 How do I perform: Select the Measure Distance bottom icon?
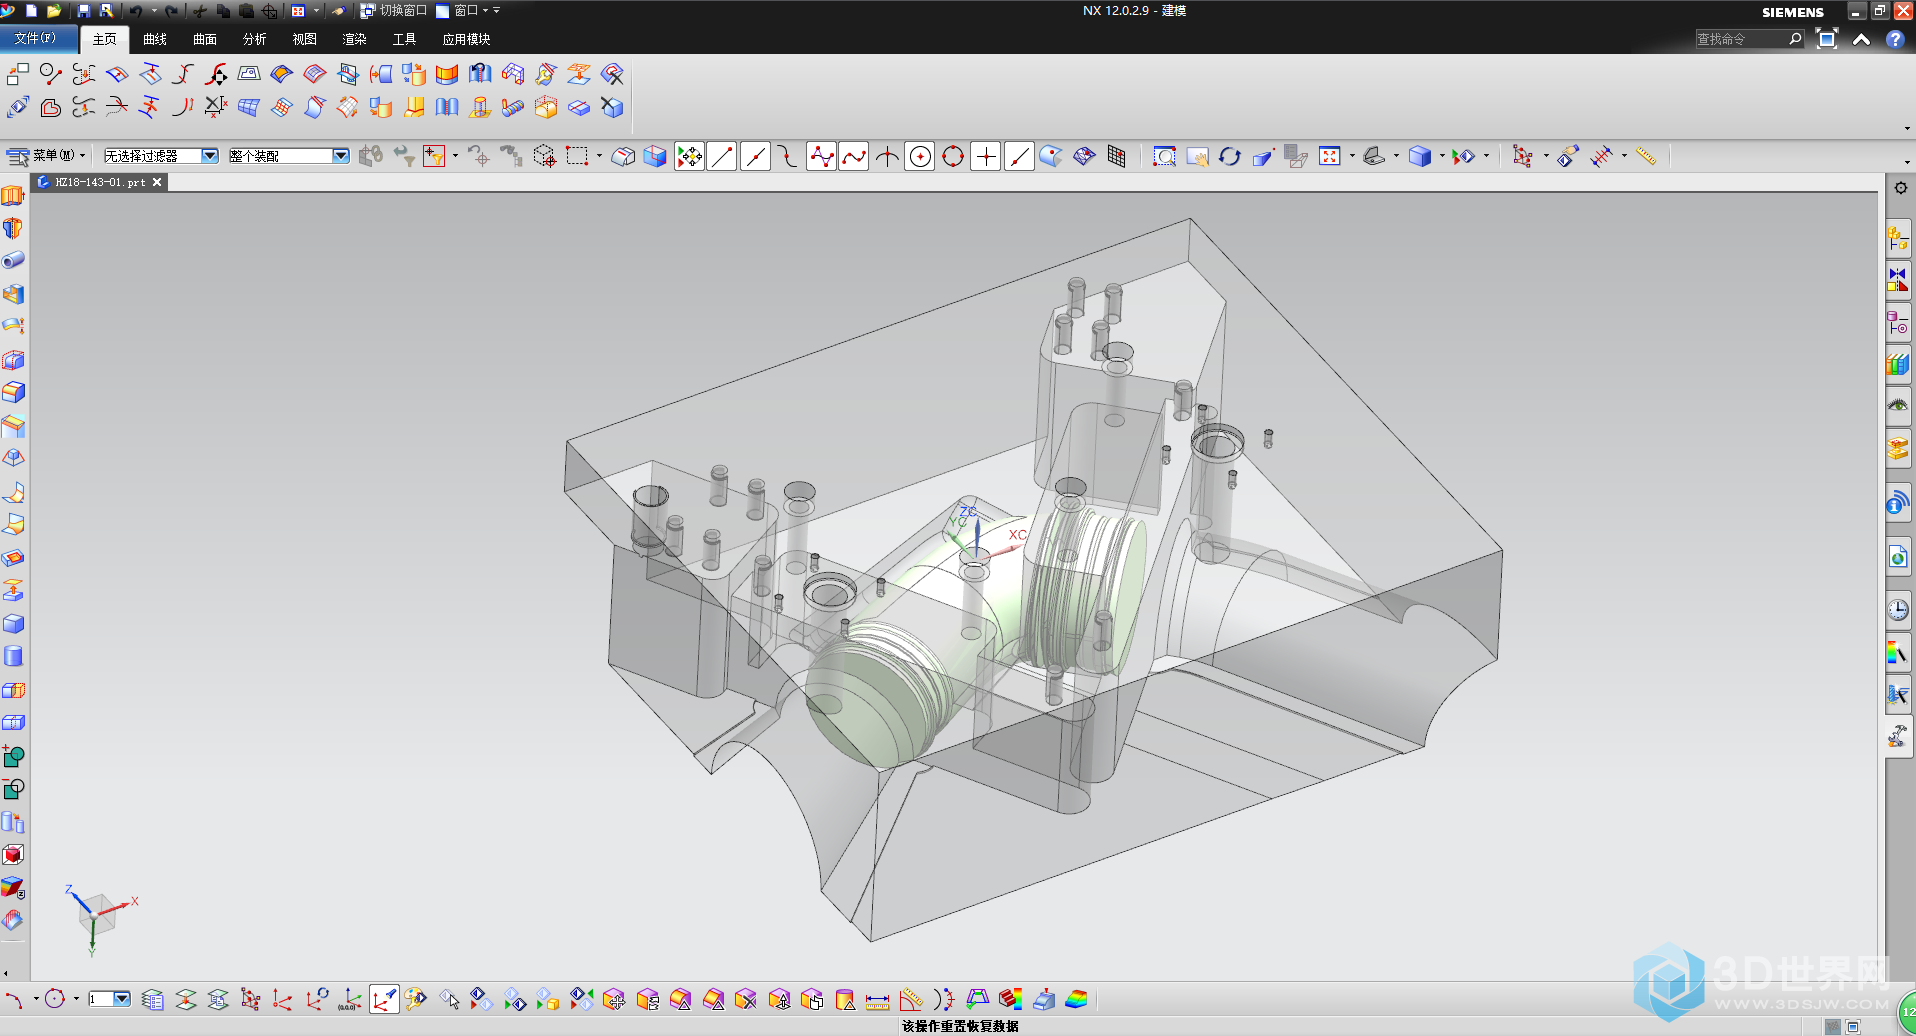pos(877,999)
